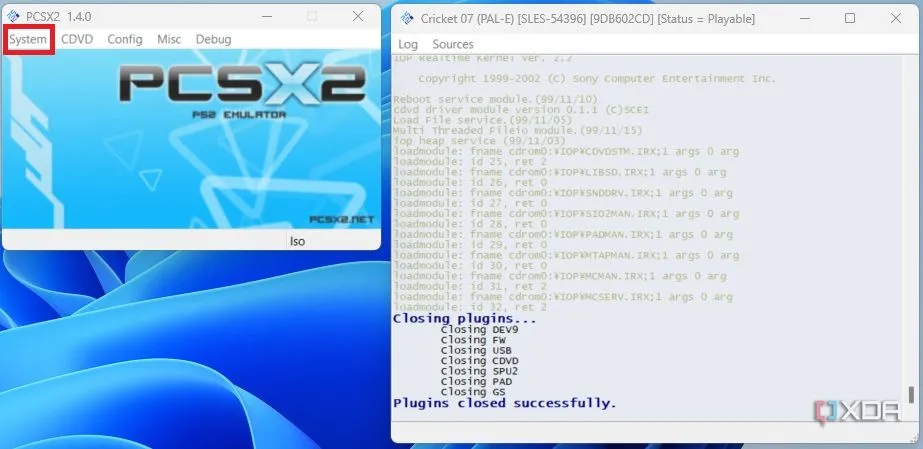Maximize the Cricket 07 console window
The width and height of the screenshot is (923, 449).
[x=850, y=19]
